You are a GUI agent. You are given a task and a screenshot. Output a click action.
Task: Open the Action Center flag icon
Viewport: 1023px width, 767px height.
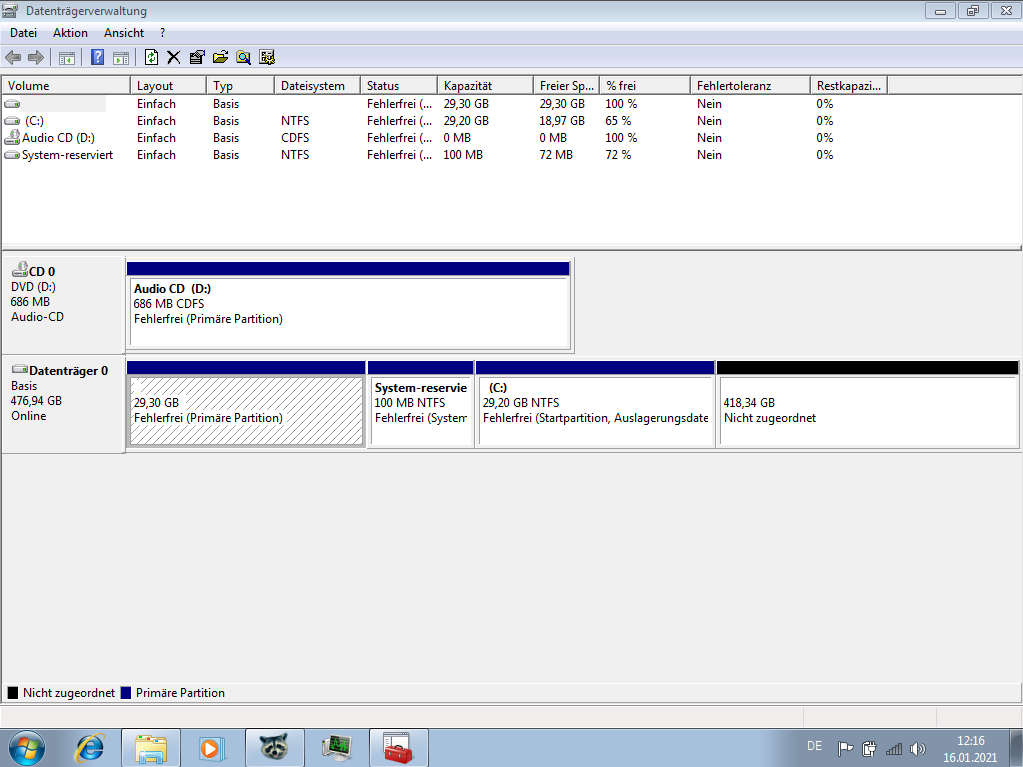pyautogui.click(x=846, y=749)
